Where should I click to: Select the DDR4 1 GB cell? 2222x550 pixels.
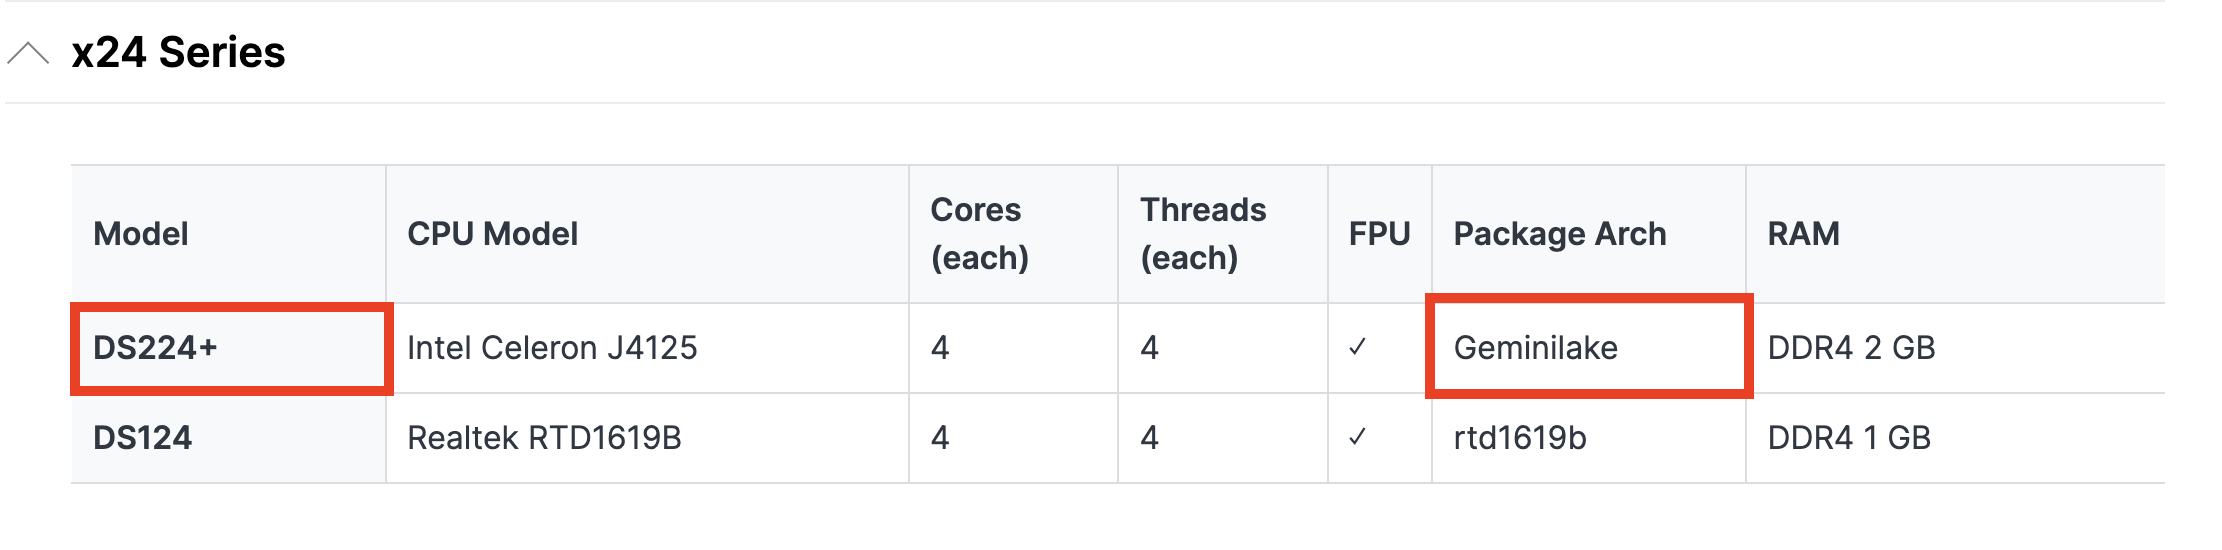pos(1849,438)
